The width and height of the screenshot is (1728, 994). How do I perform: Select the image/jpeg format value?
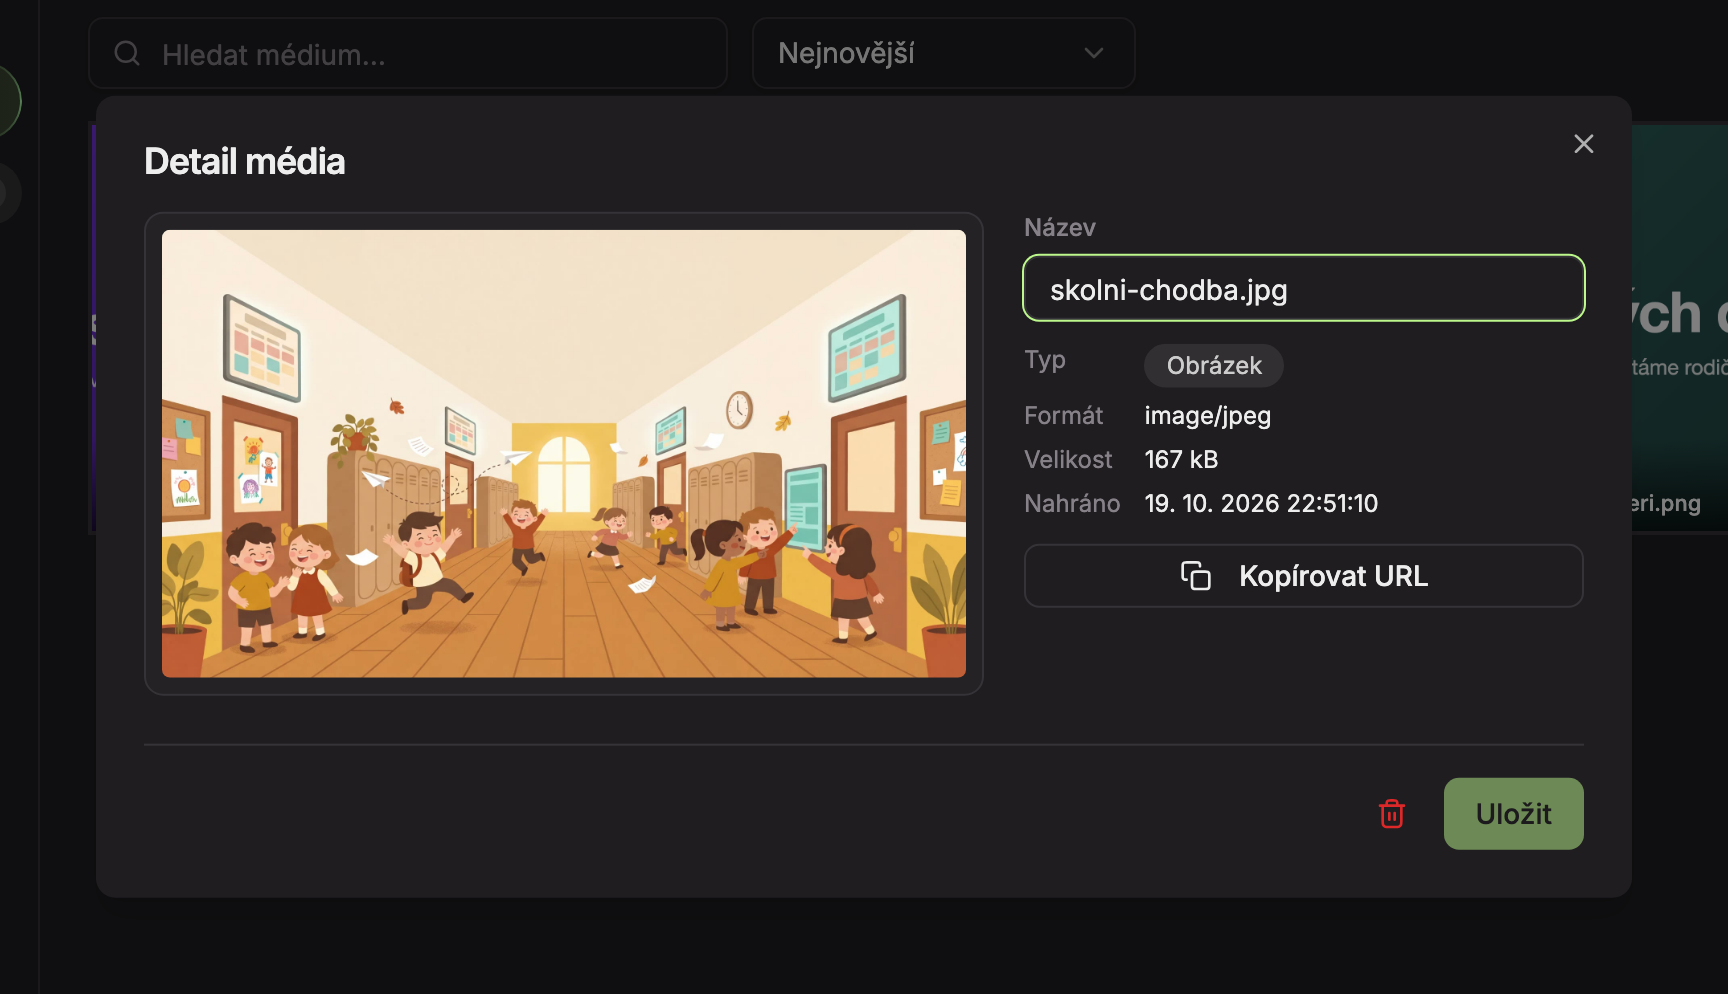click(x=1207, y=416)
